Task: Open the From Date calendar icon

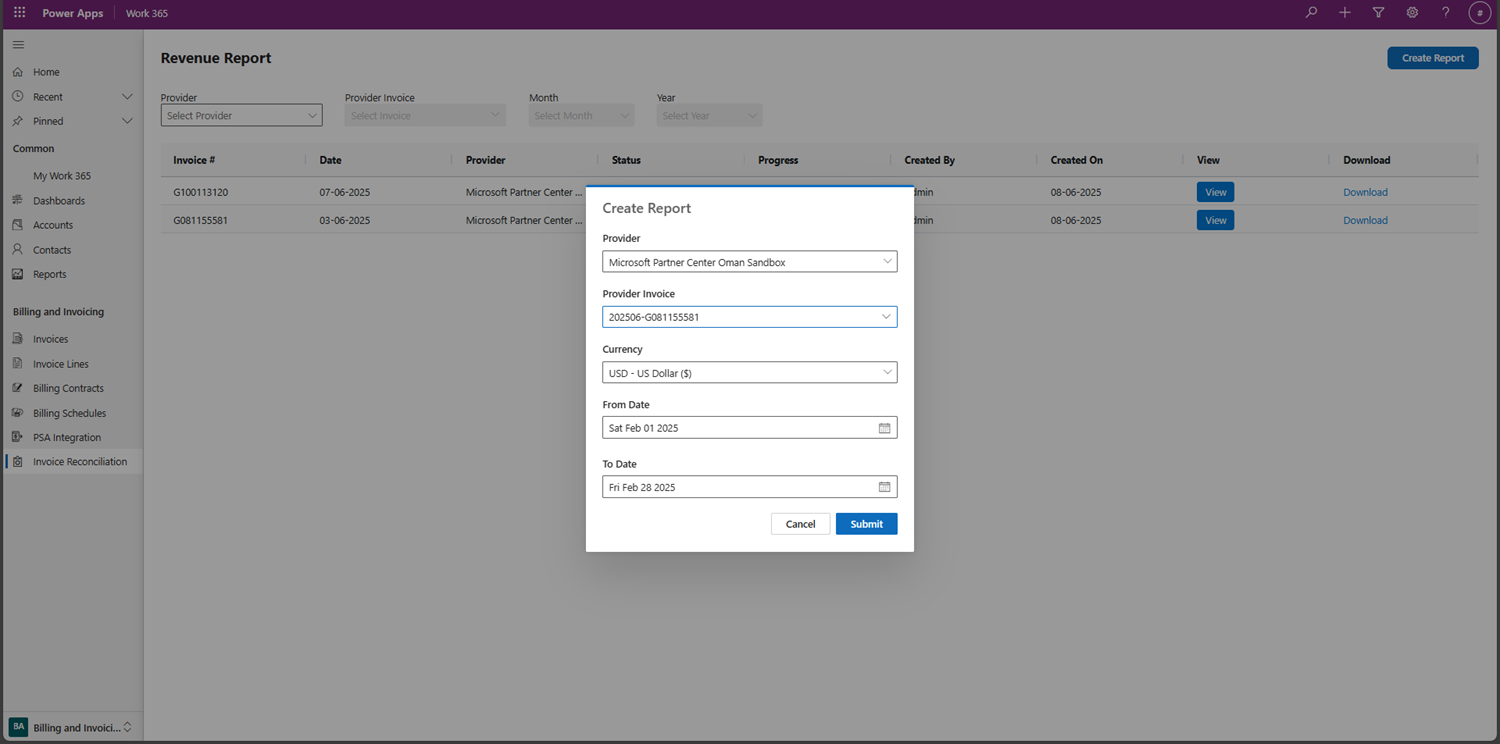Action: click(x=884, y=428)
